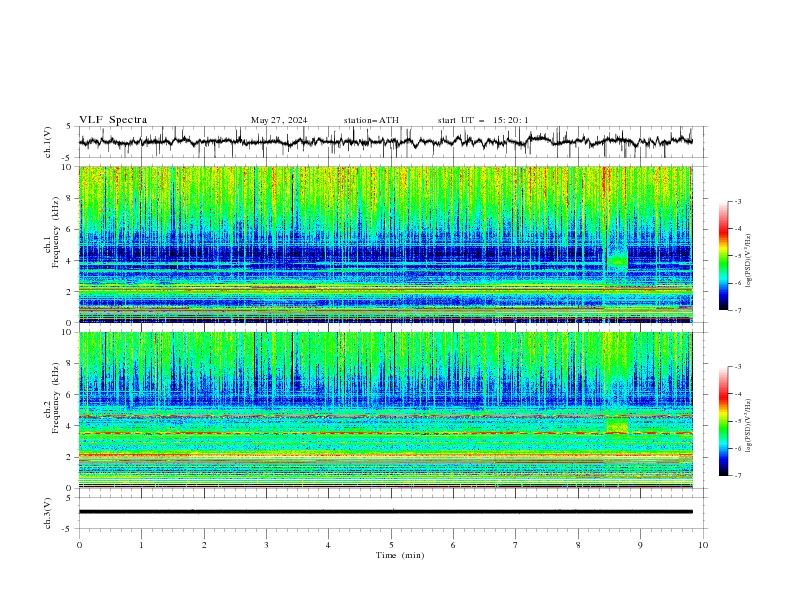Click the time axis tick label "8"
The image size is (792, 612).
578,545
